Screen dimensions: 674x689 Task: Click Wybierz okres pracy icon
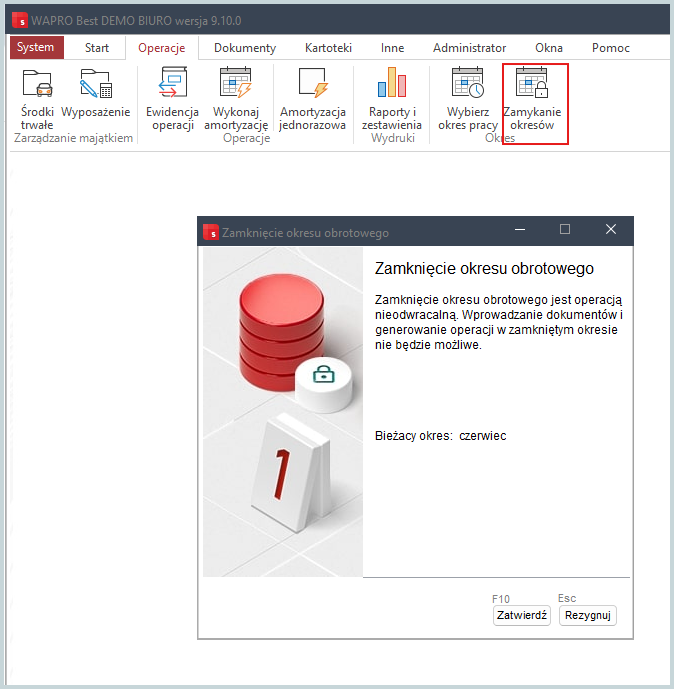[468, 83]
